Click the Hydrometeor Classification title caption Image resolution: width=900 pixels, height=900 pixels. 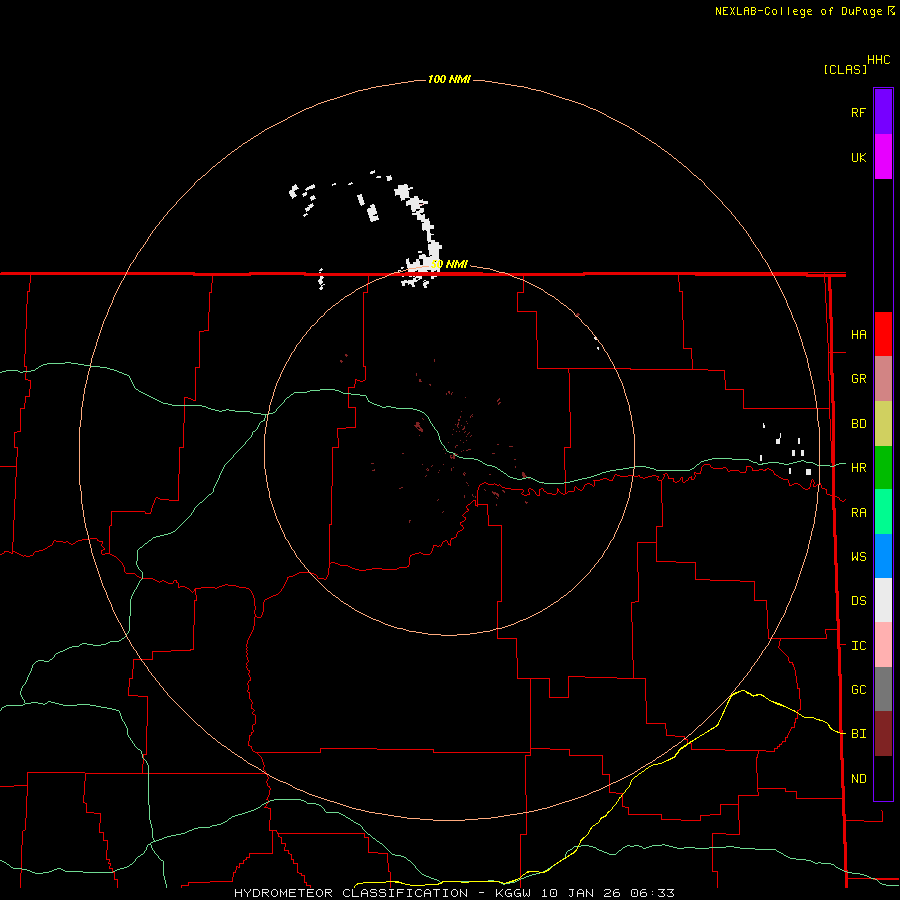(454, 893)
